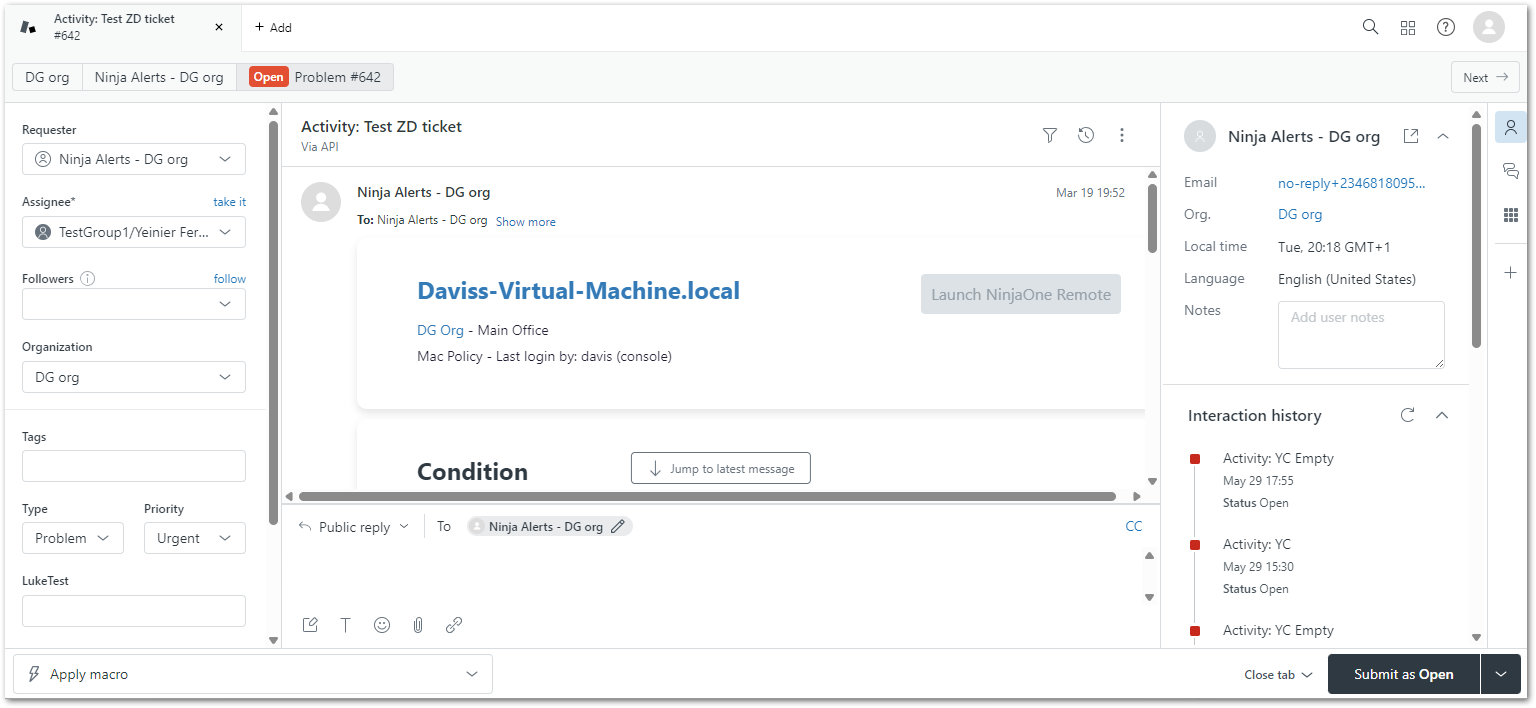Open the ticket more options menu
Screen dimensions: 1536x708
point(1121,135)
